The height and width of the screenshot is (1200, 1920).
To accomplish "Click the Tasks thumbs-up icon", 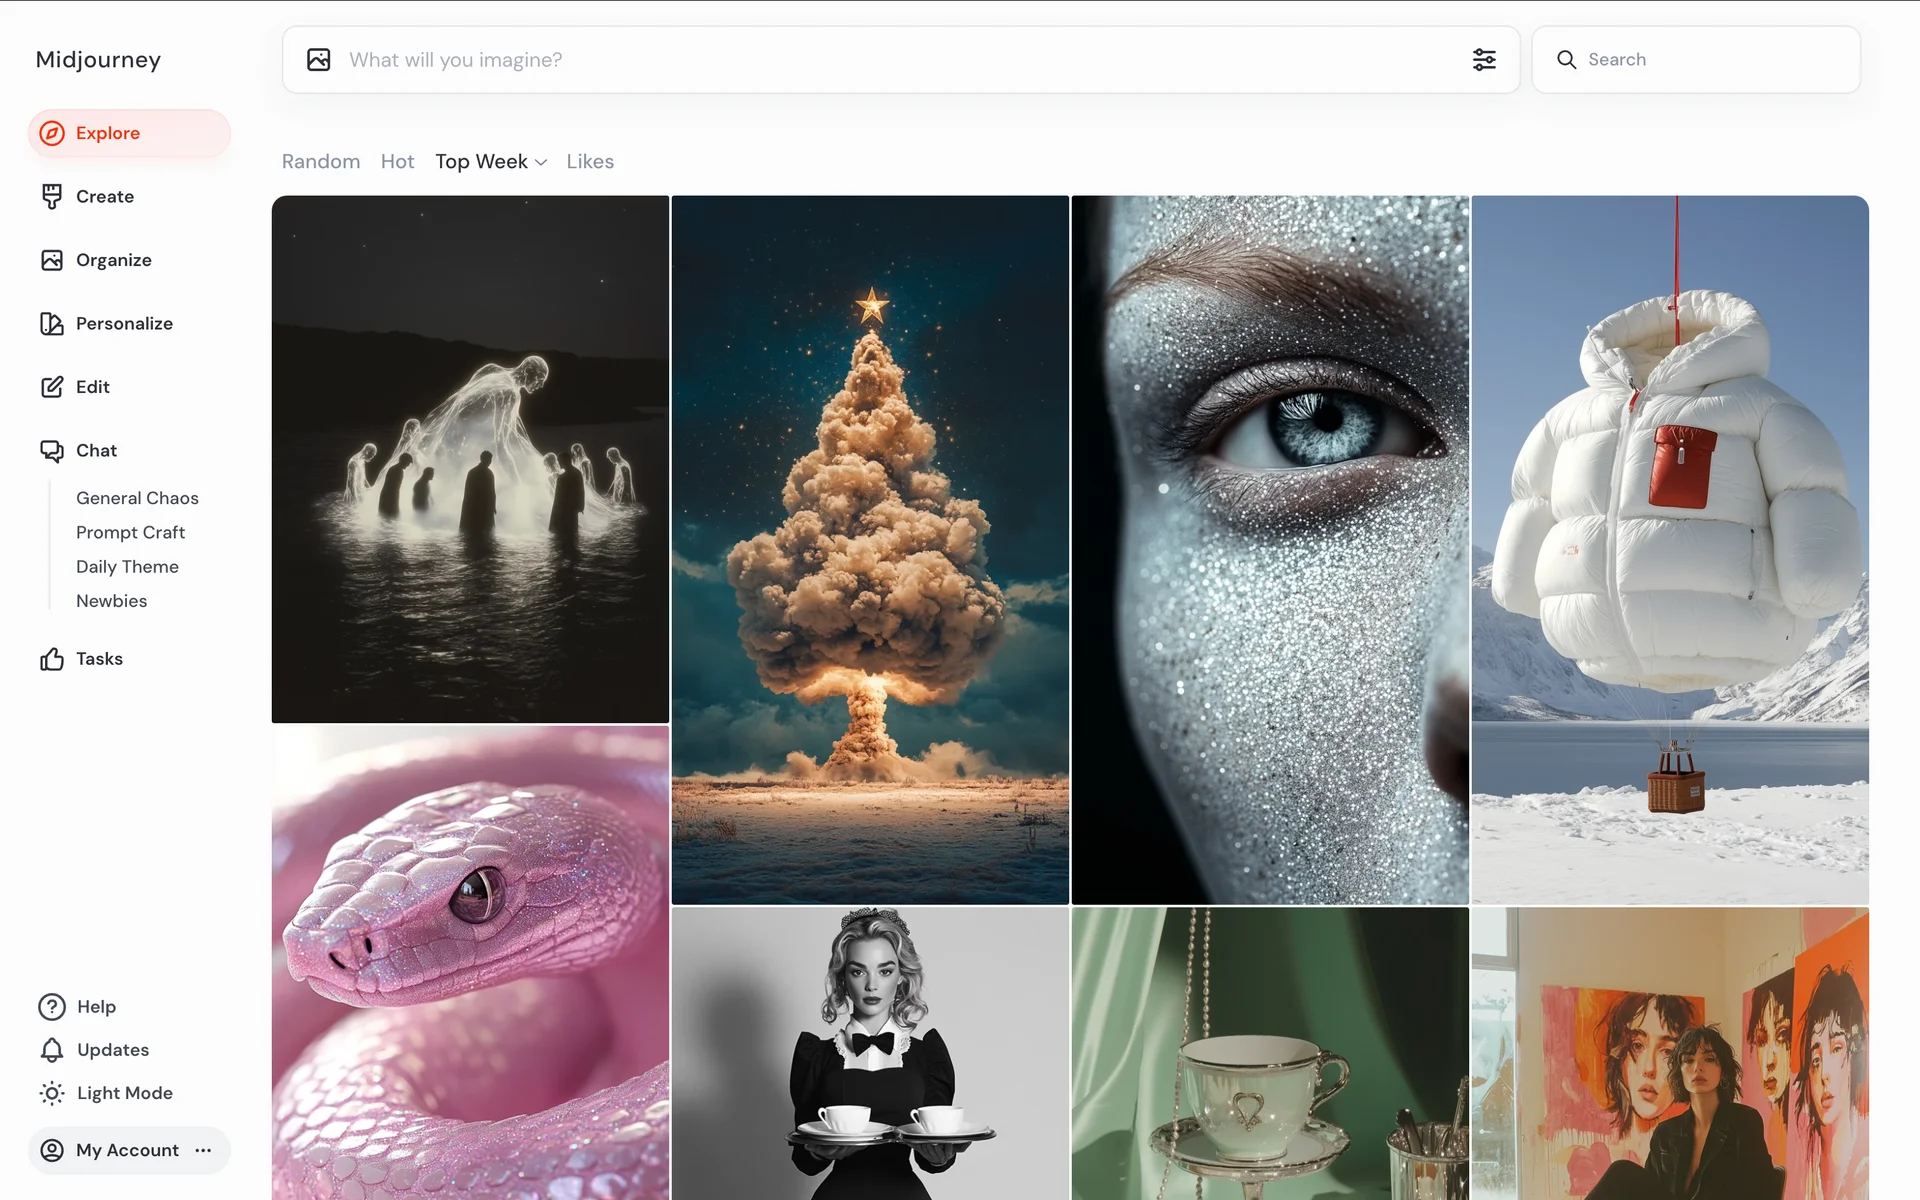I will [x=52, y=659].
